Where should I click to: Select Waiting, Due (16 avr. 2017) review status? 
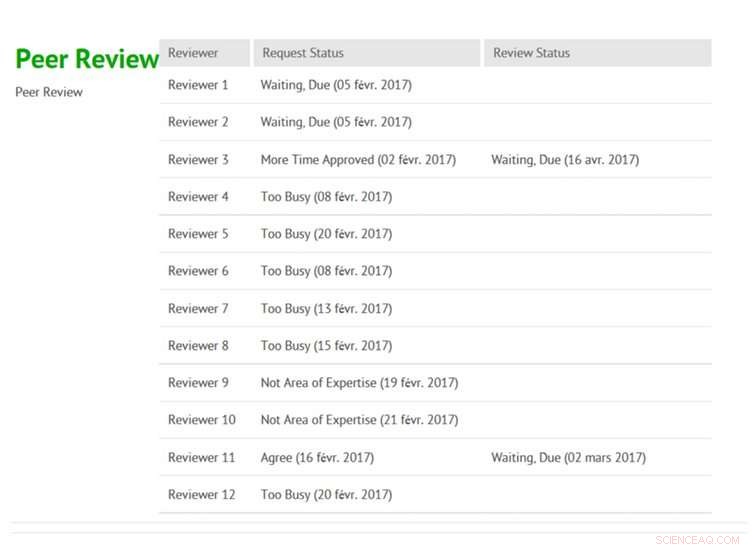565,160
